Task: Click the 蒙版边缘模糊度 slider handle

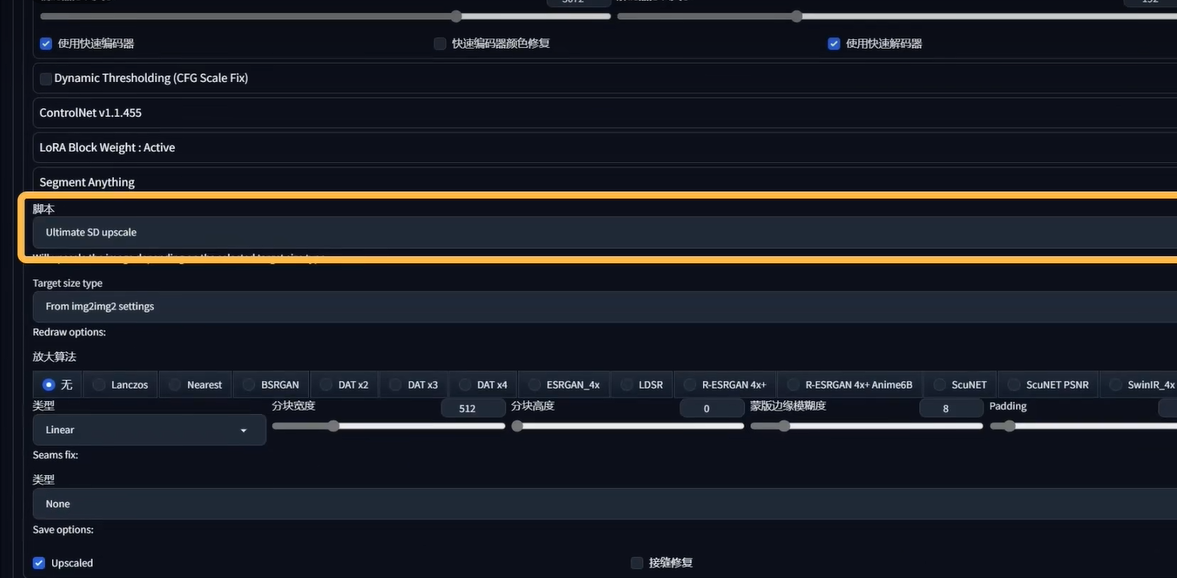Action: 785,426
